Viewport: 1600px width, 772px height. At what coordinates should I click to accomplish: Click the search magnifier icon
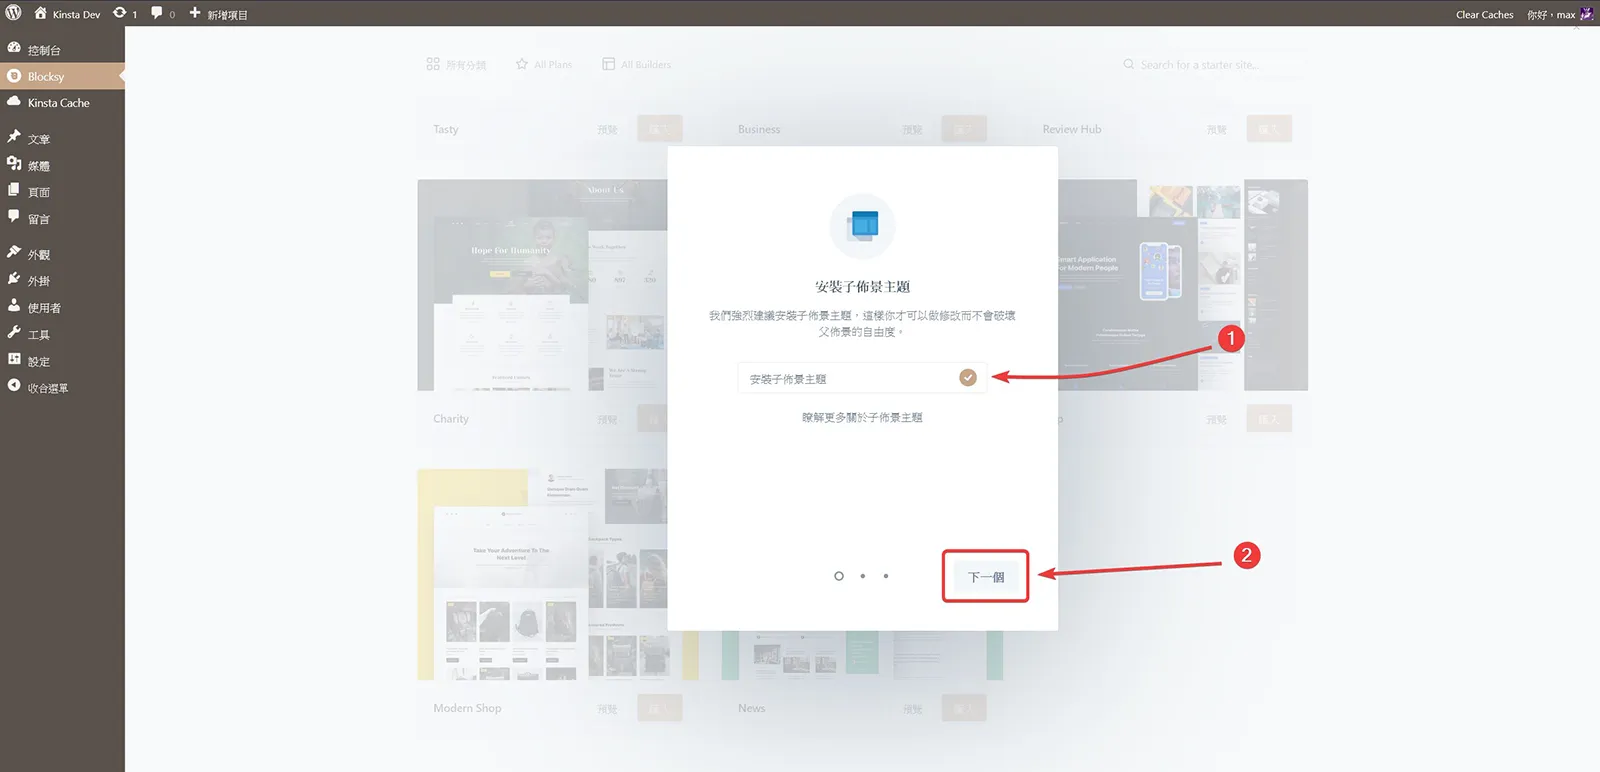tap(1129, 64)
